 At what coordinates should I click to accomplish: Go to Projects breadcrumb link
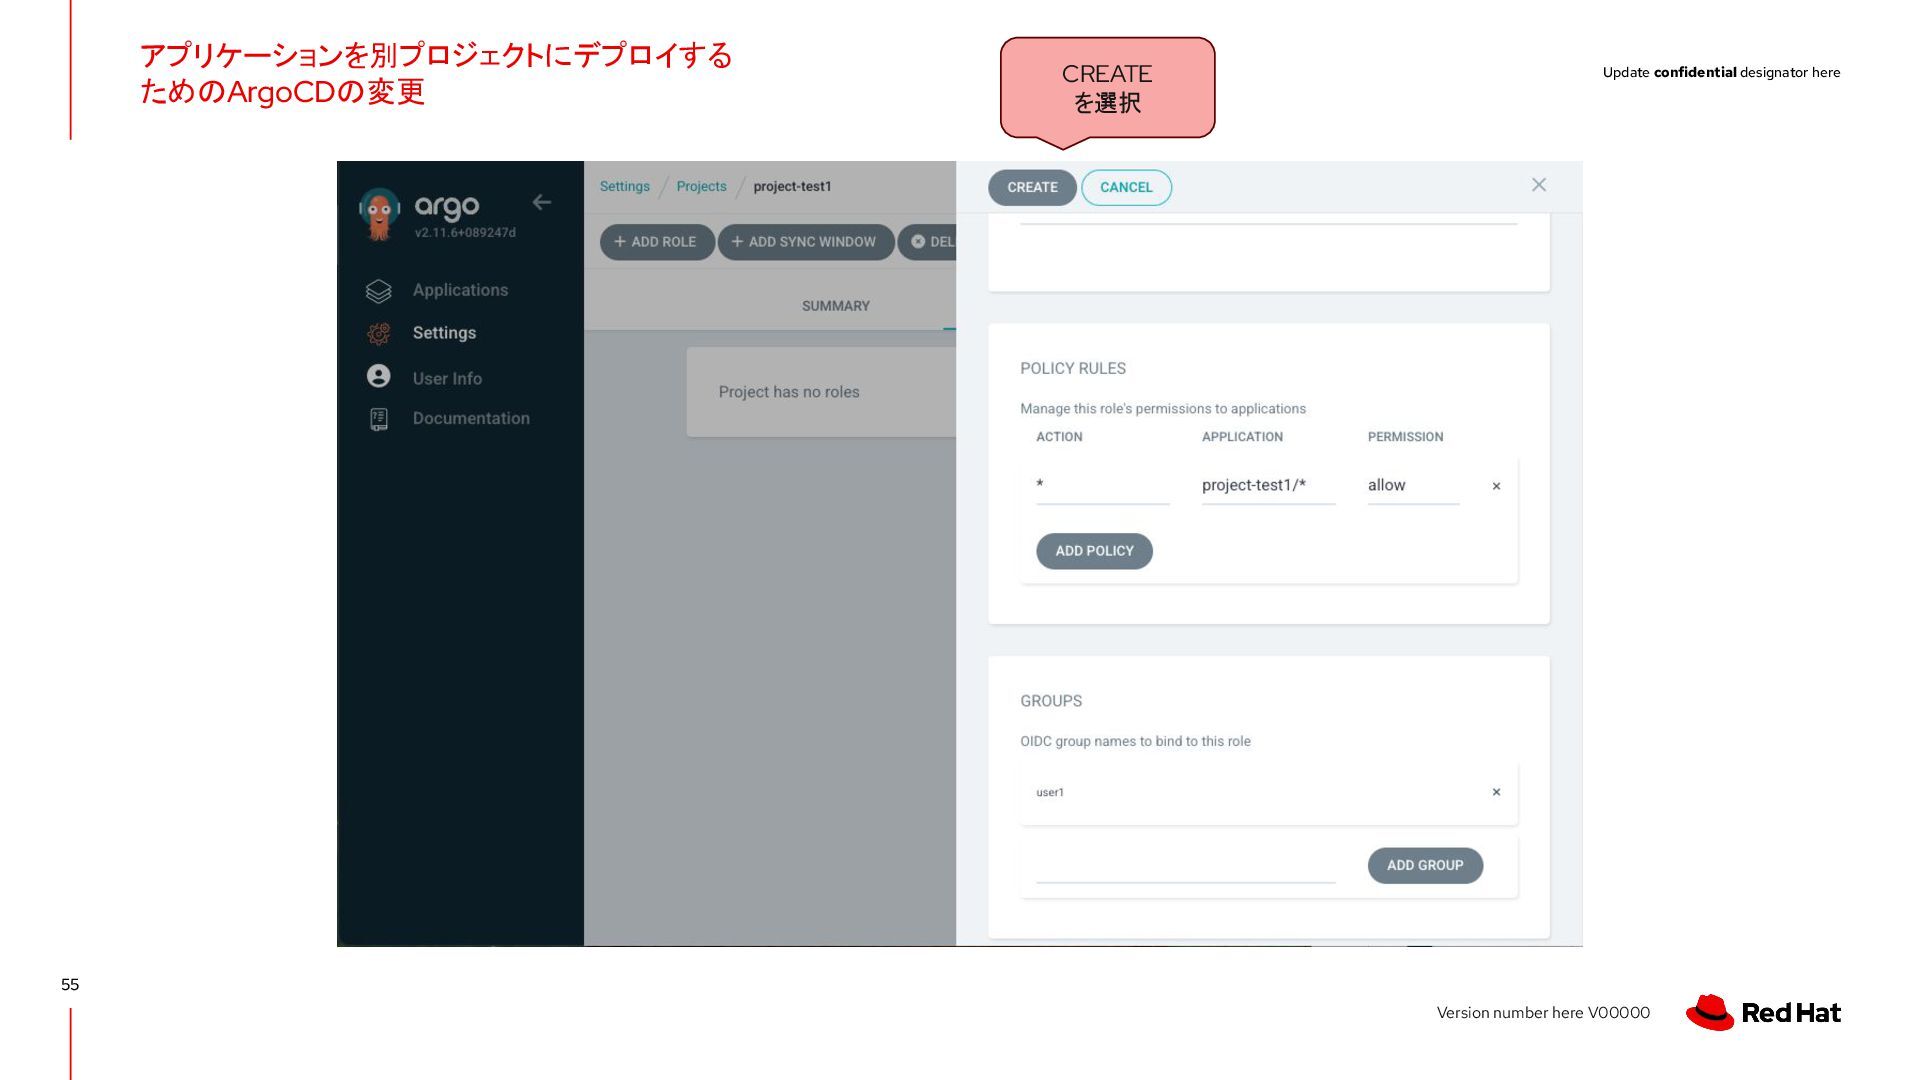(x=701, y=186)
